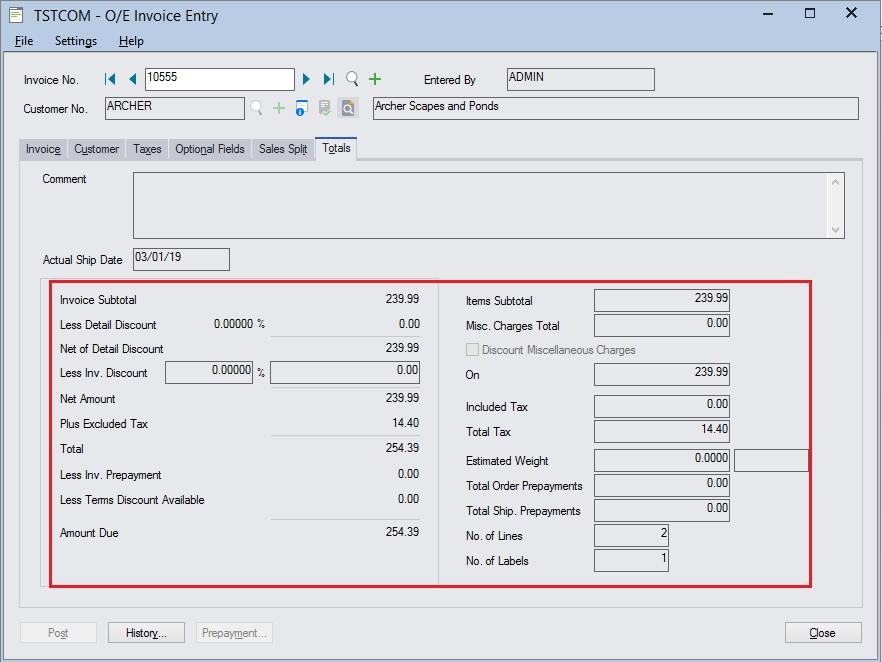Click the Close button at bottom
Screen dimensions: 882x662
click(823, 633)
